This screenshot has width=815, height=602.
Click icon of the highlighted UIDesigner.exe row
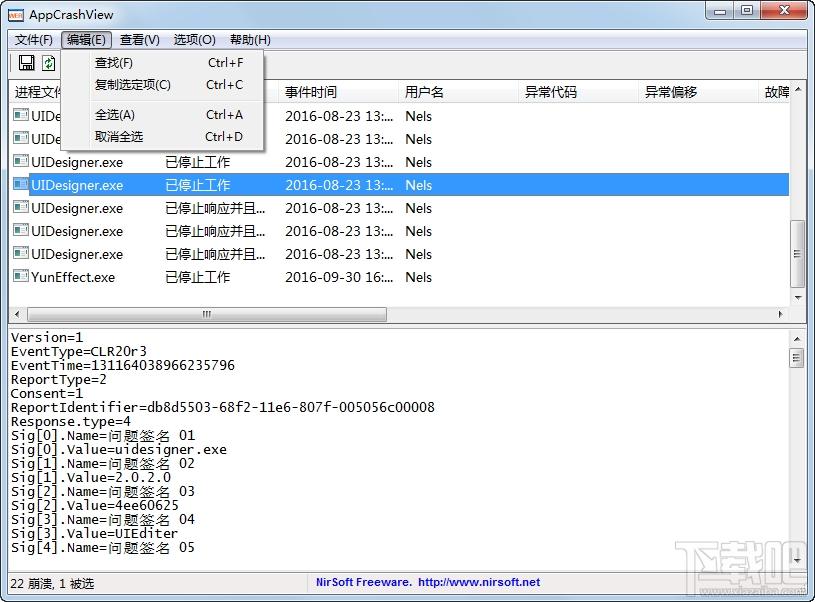[21, 185]
